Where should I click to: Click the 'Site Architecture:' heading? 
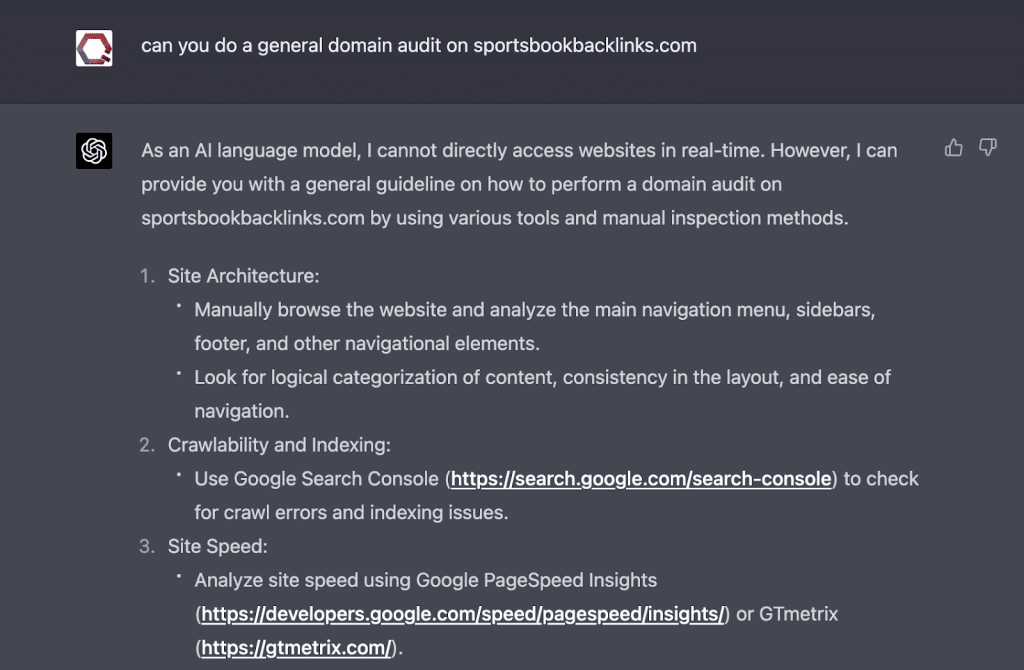[x=243, y=276]
